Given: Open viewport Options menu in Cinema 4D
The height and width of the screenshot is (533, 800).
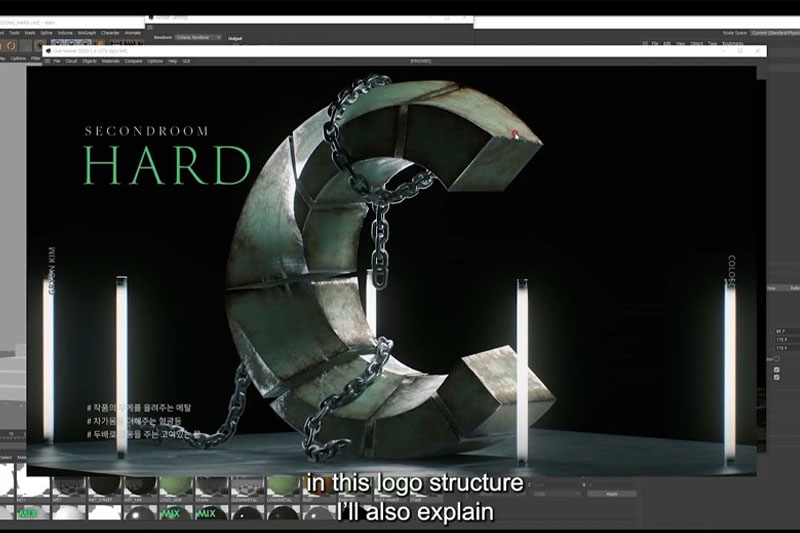Looking at the screenshot, I should pos(18,59).
